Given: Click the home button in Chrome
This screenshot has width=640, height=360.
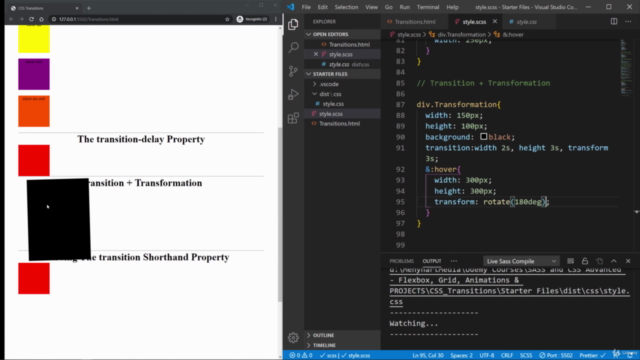Looking at the screenshot, I should (x=41, y=19).
